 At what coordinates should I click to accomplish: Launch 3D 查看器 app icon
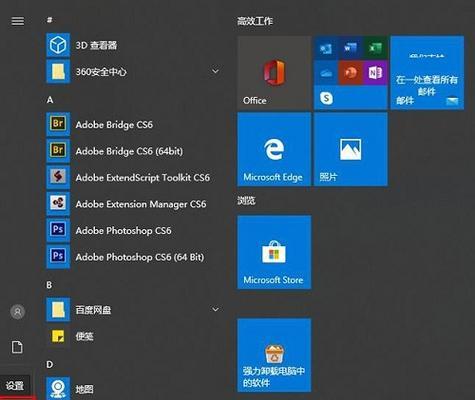(58, 45)
